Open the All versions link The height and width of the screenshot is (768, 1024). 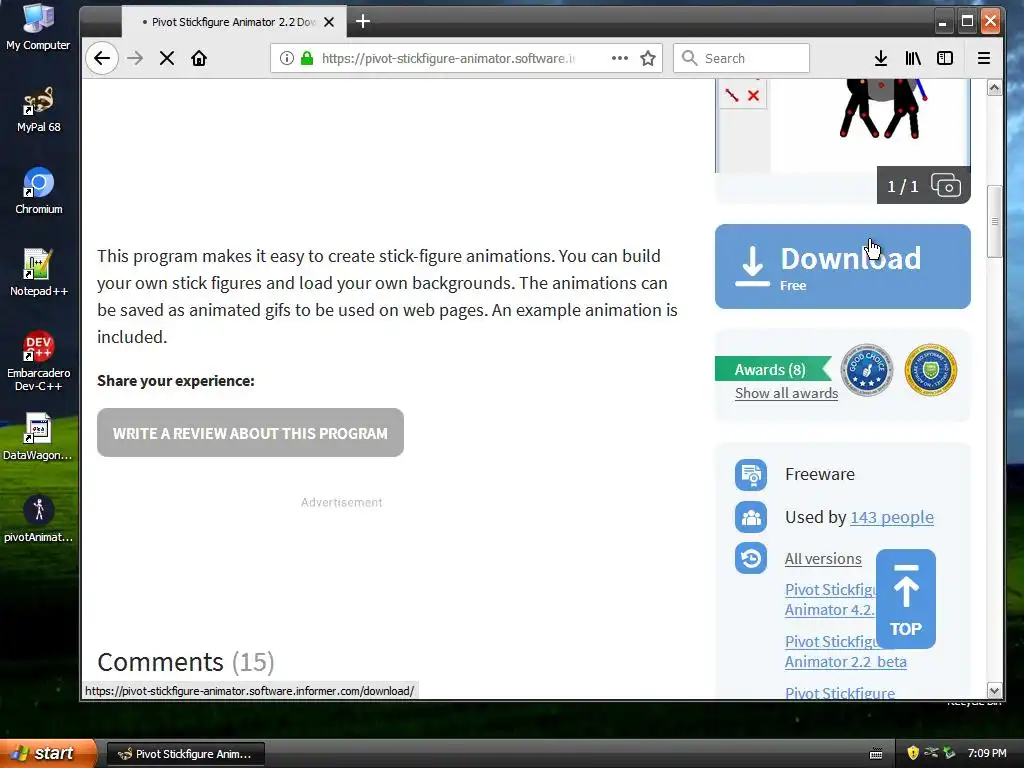(823, 559)
